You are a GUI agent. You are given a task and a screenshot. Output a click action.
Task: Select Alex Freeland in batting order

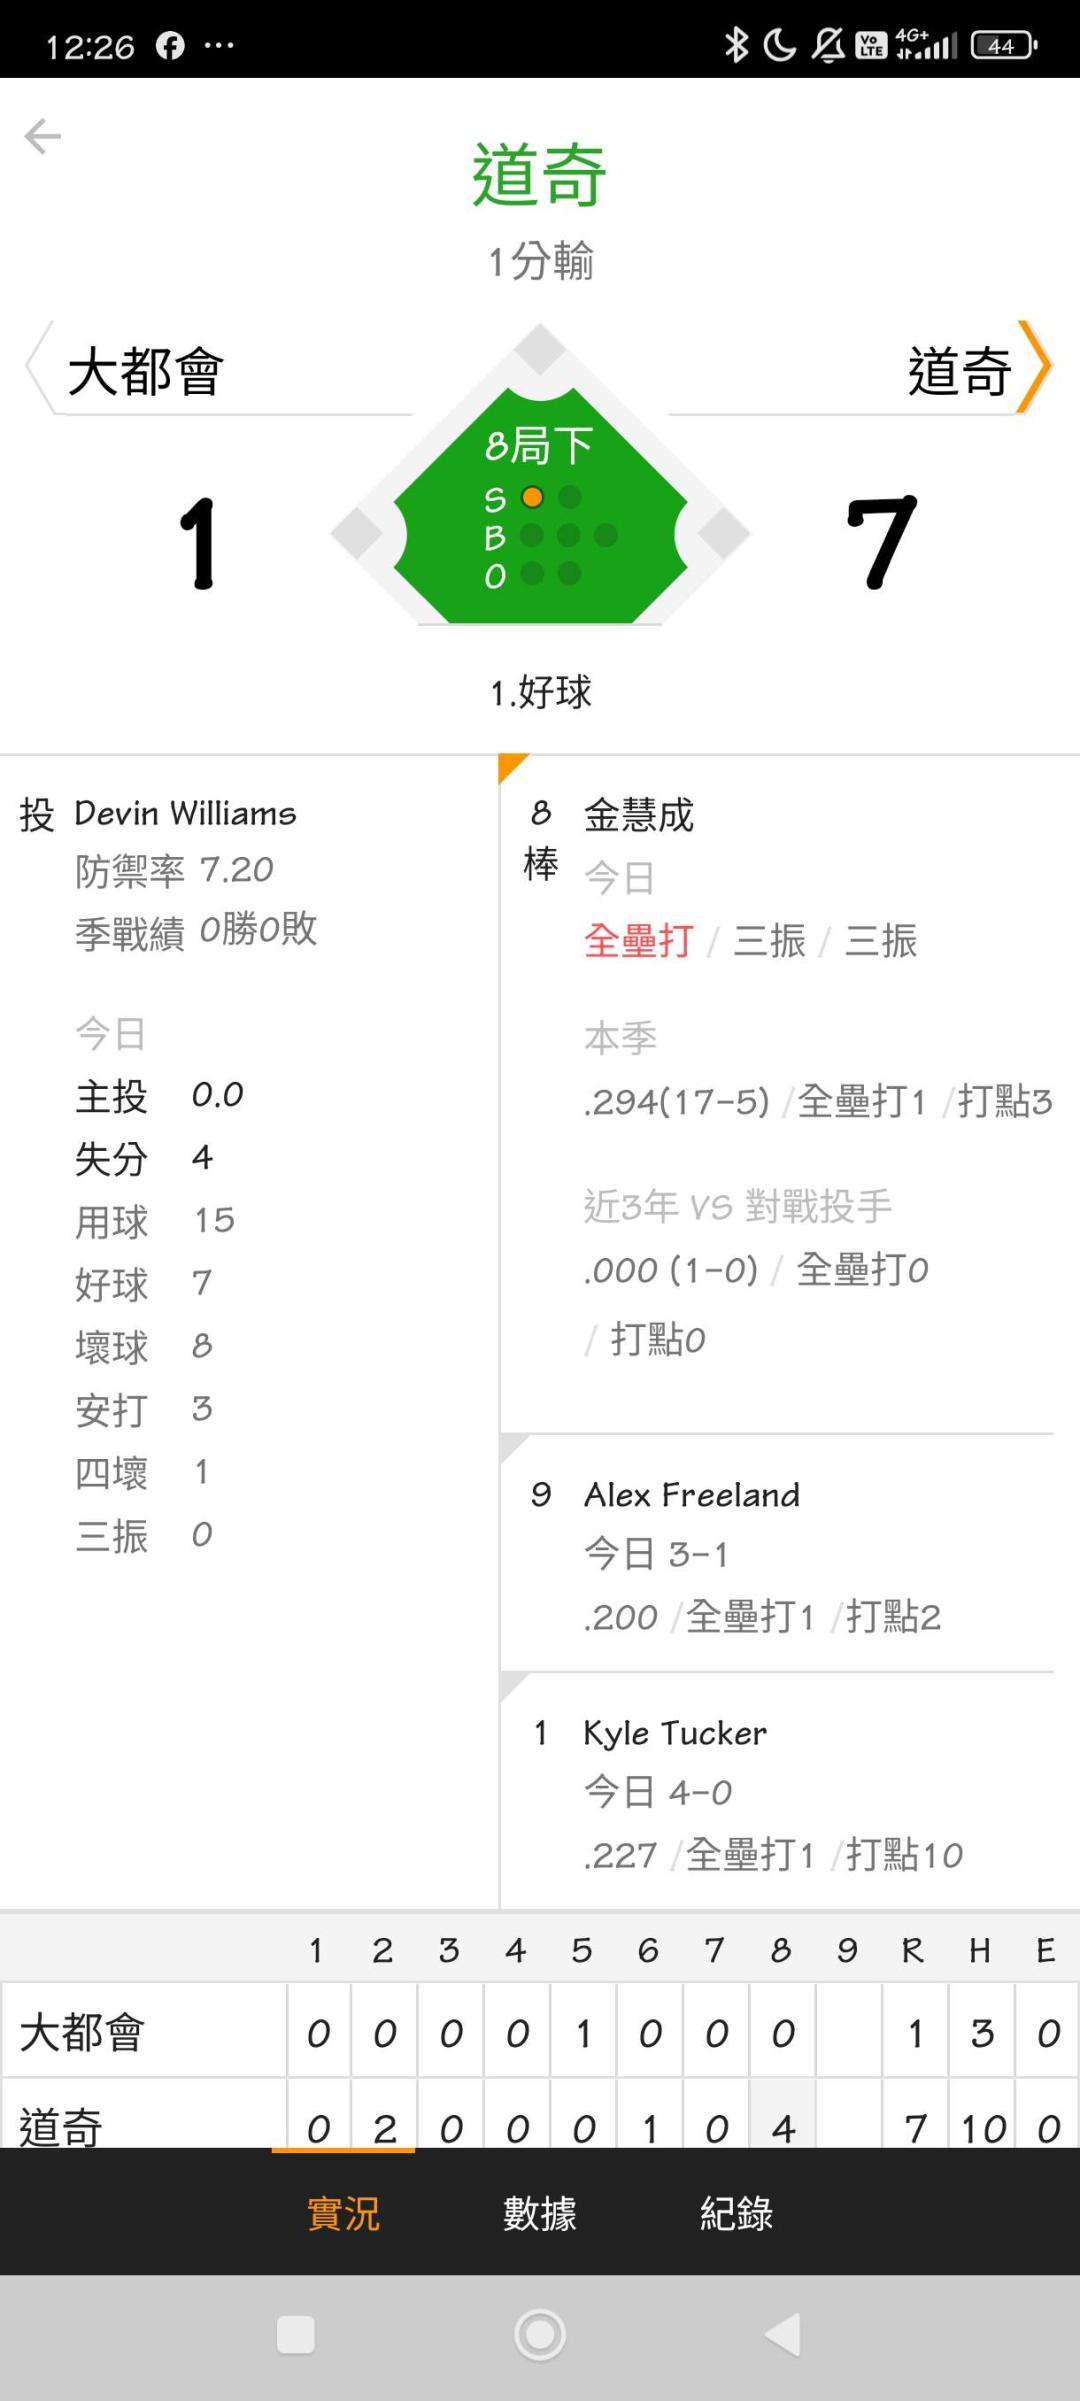[692, 1495]
